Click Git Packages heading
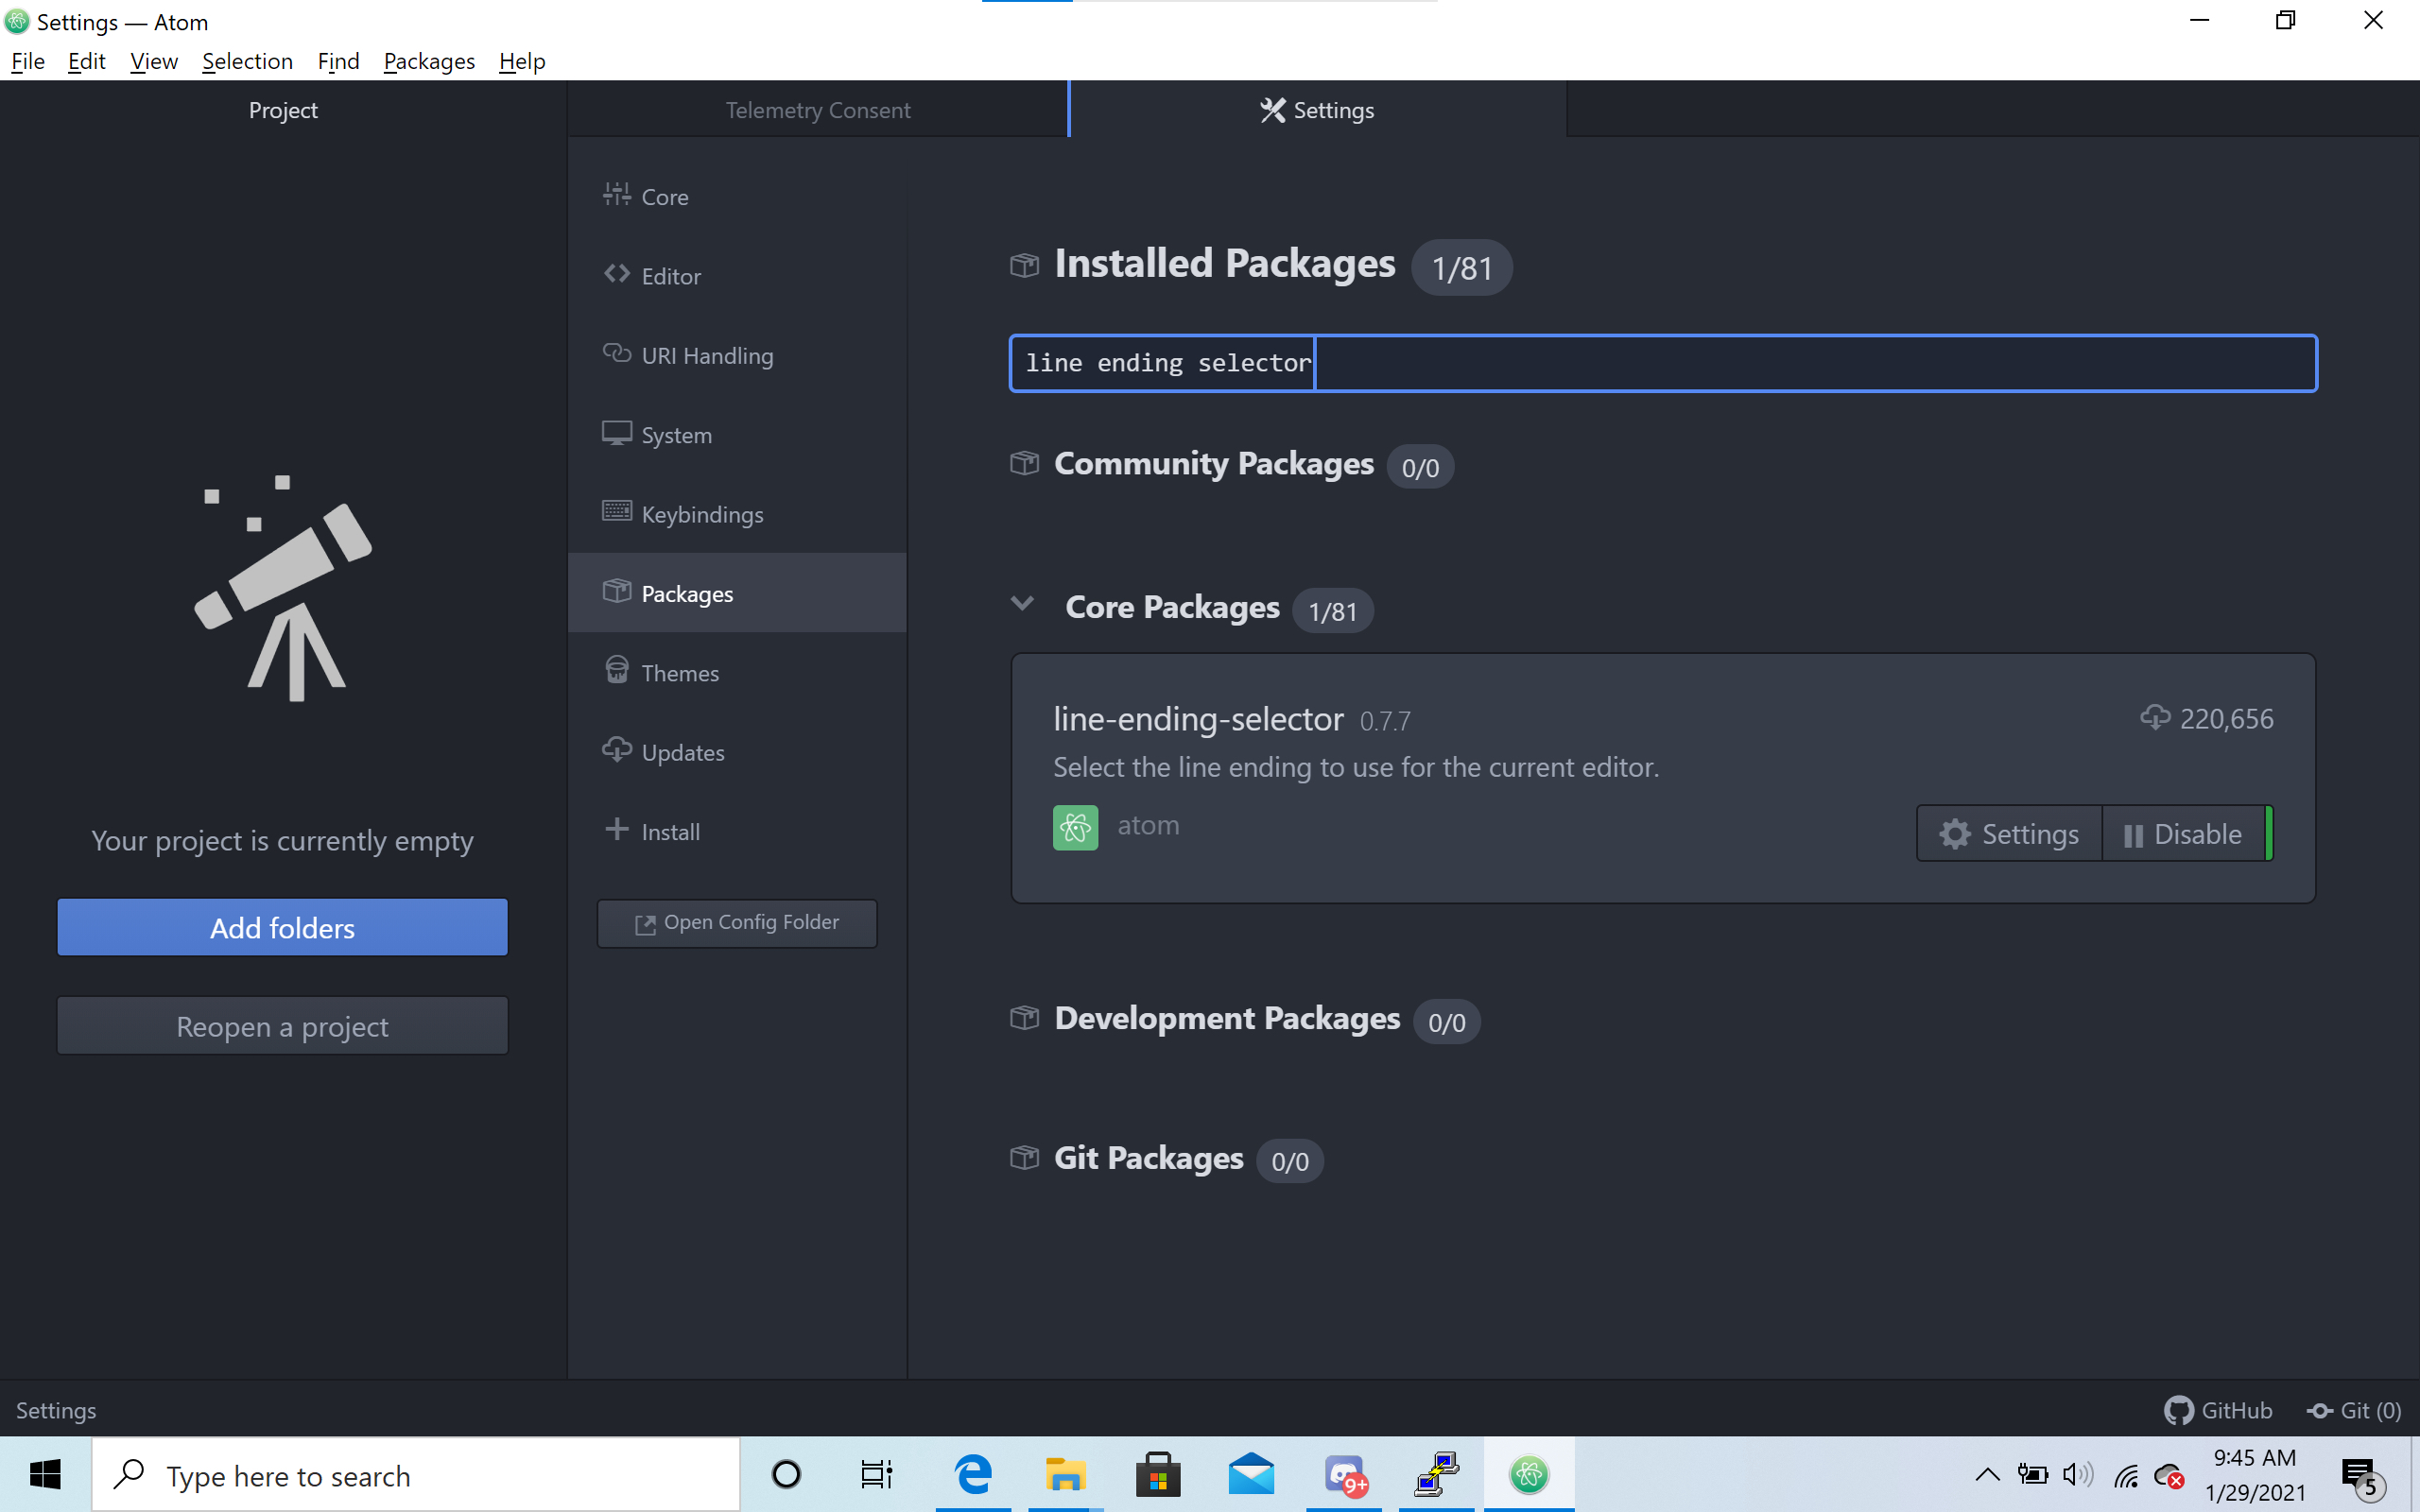2420x1512 pixels. pyautogui.click(x=1149, y=1158)
